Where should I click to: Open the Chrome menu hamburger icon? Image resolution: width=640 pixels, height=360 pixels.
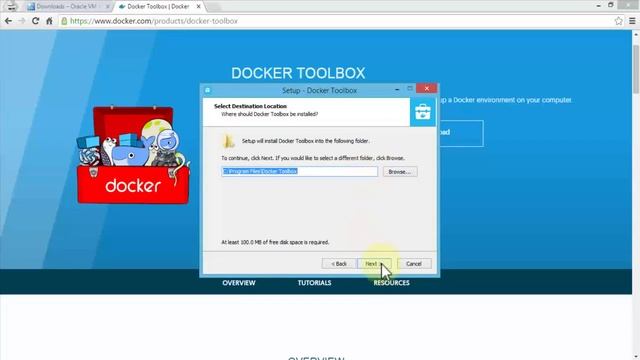(632, 21)
